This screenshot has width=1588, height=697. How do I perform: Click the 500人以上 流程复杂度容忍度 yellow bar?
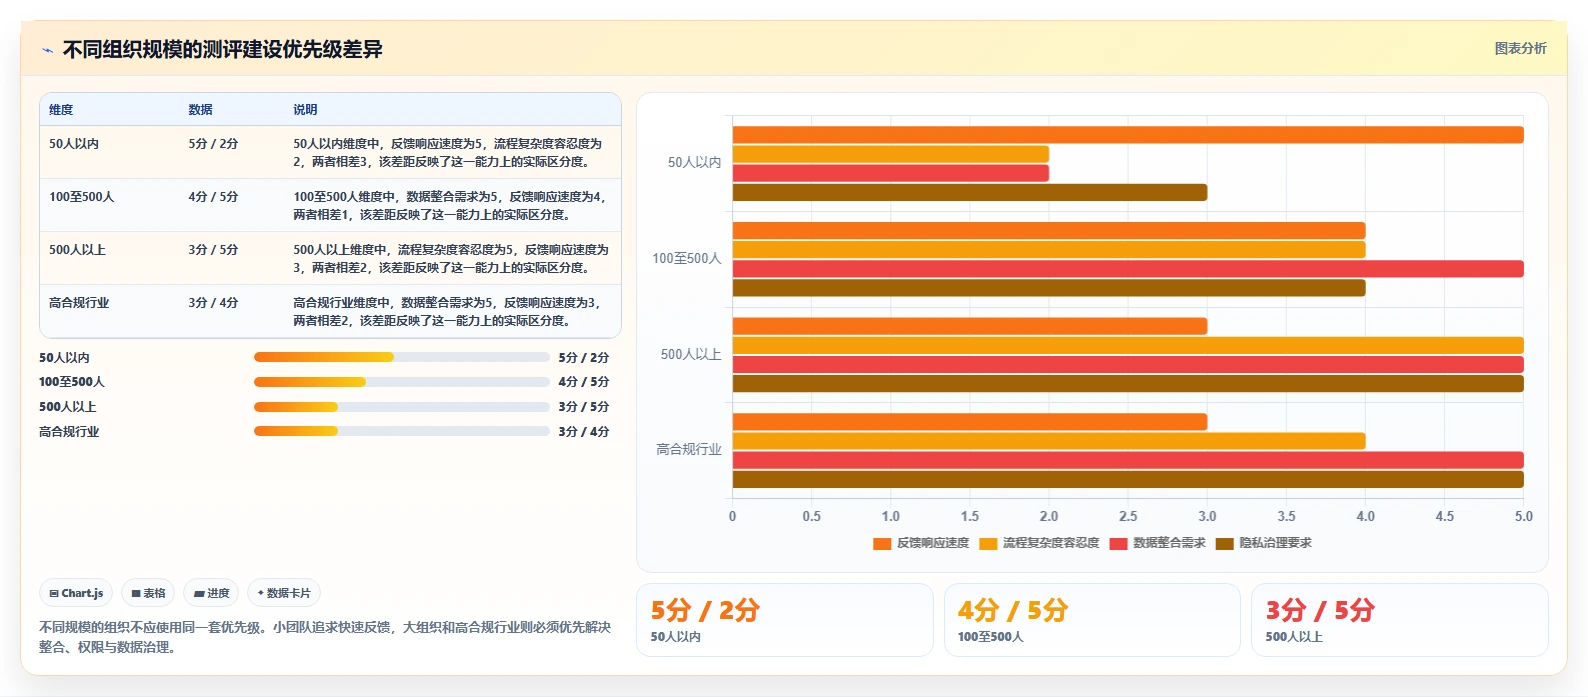[x=1128, y=345]
